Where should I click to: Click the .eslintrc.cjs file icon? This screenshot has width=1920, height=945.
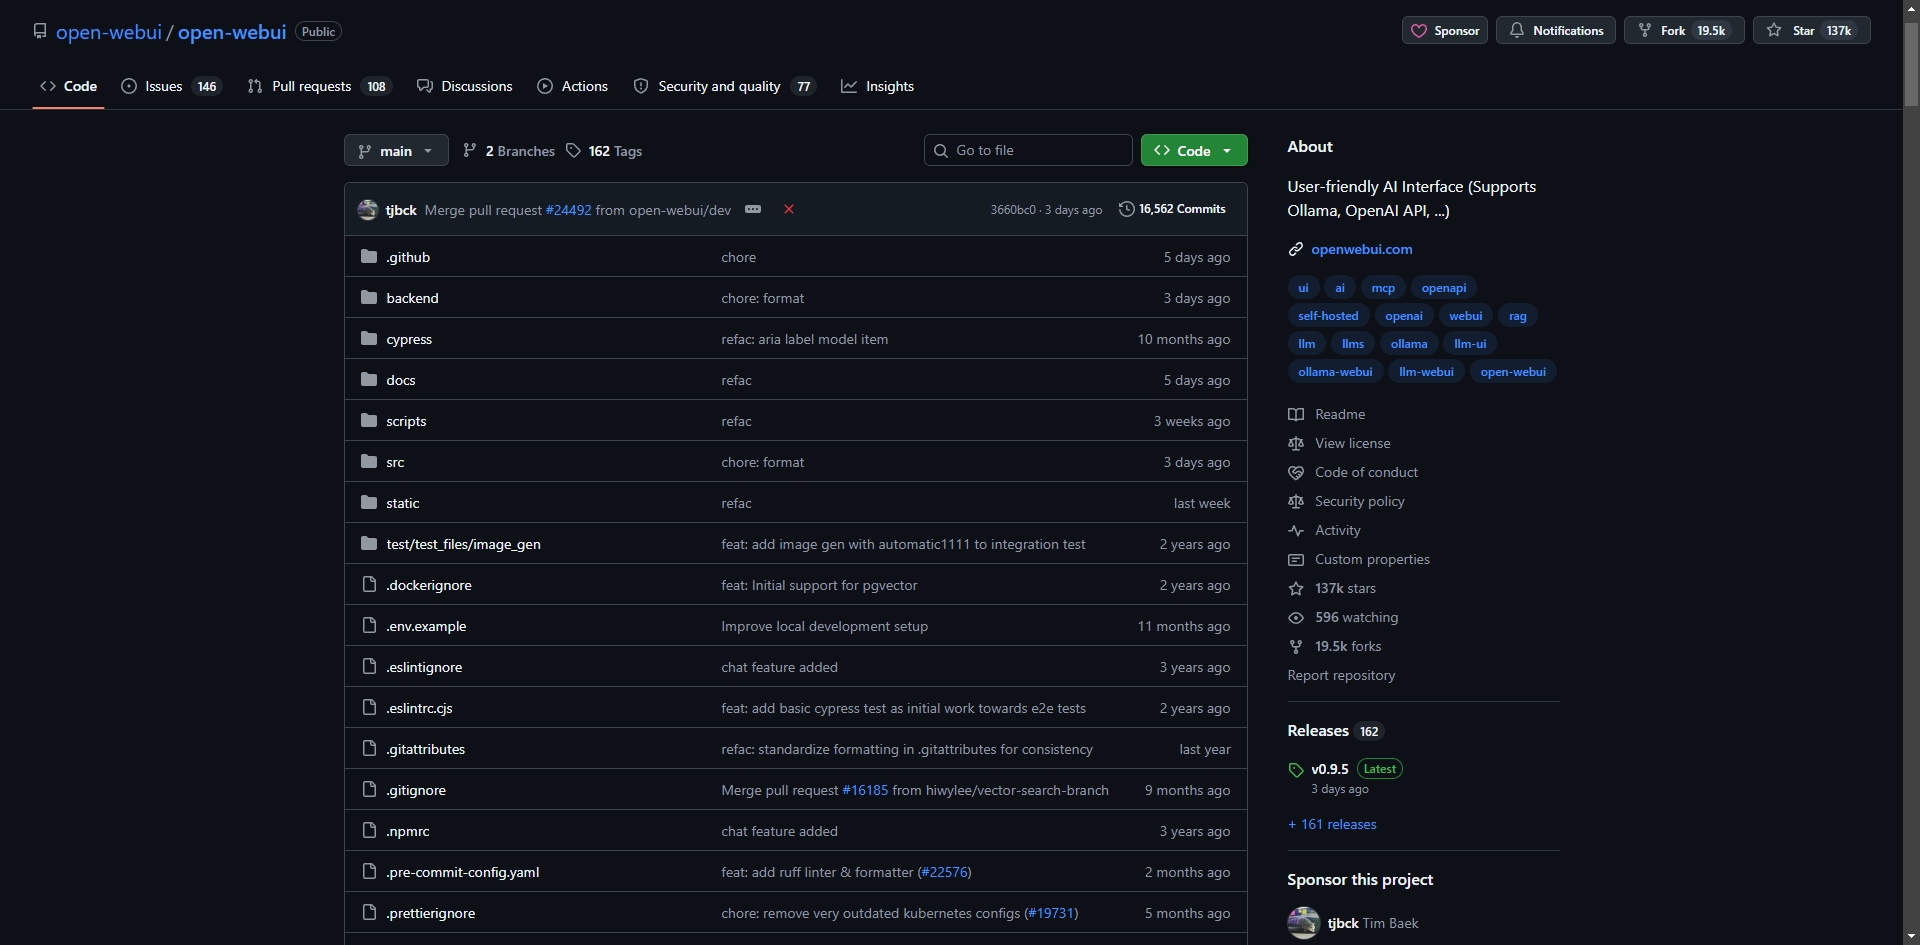pyautogui.click(x=369, y=708)
